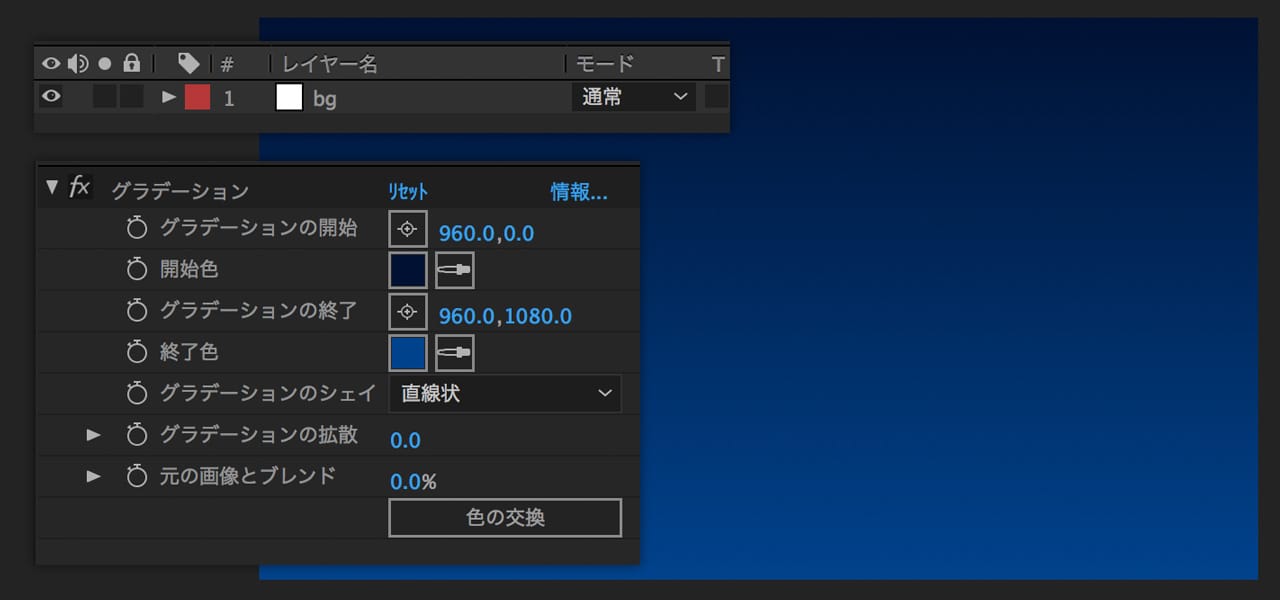Open the 直線状 gradient shape dropdown
This screenshot has height=600, width=1280.
pos(504,394)
